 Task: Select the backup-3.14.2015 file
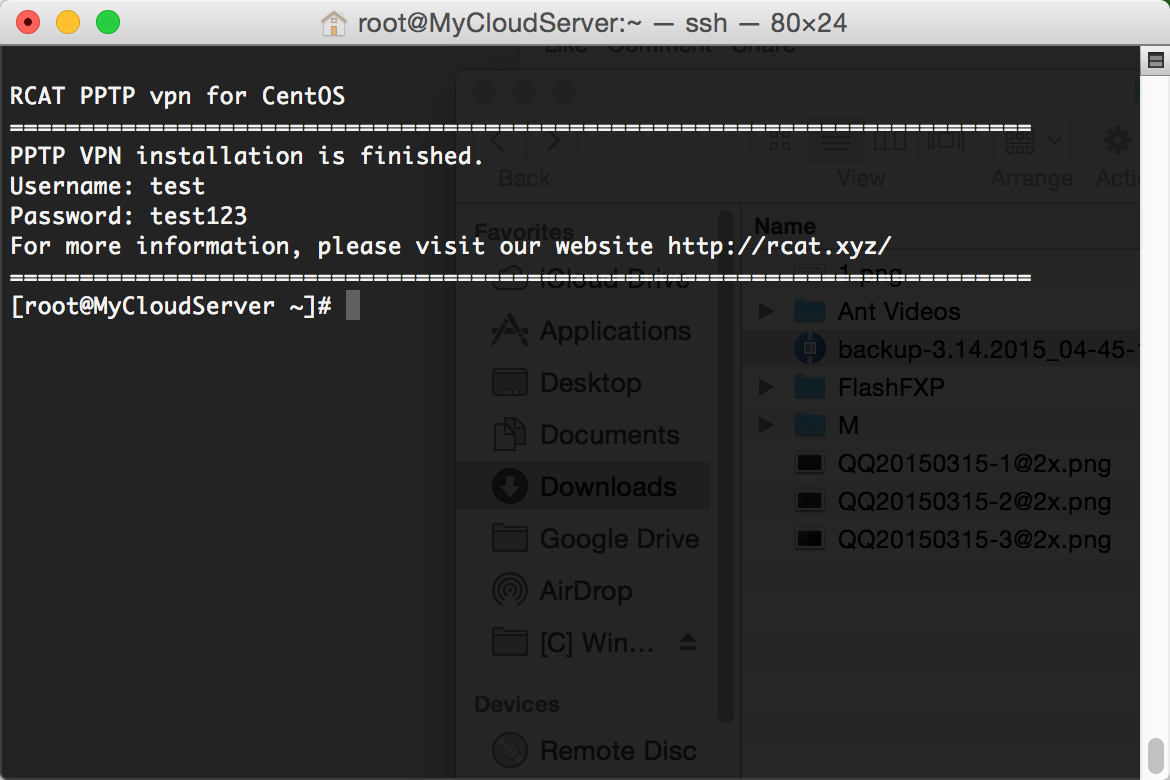point(966,349)
